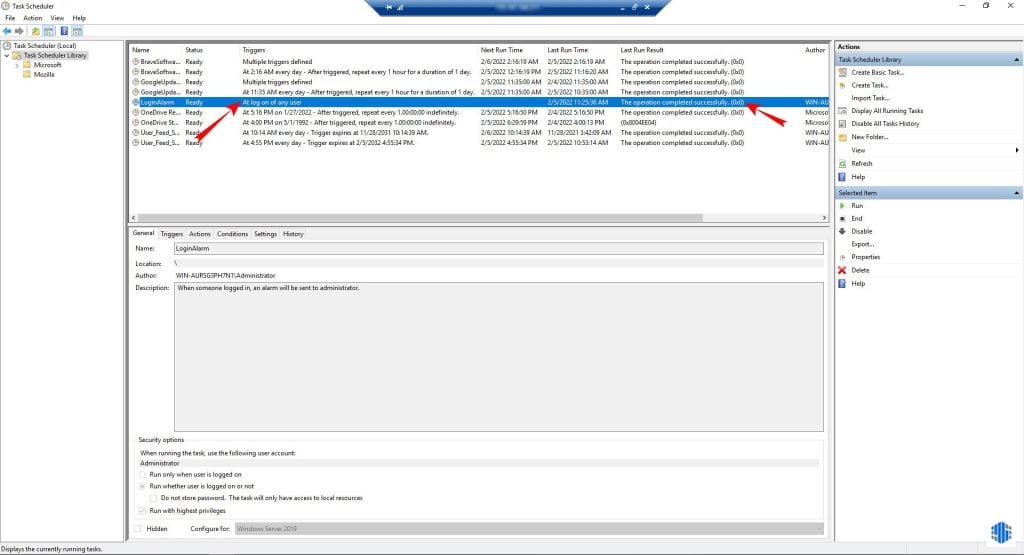Screen dimensions: 1024x555
Task: Switch to the Actions tab in task details
Action: (200, 234)
